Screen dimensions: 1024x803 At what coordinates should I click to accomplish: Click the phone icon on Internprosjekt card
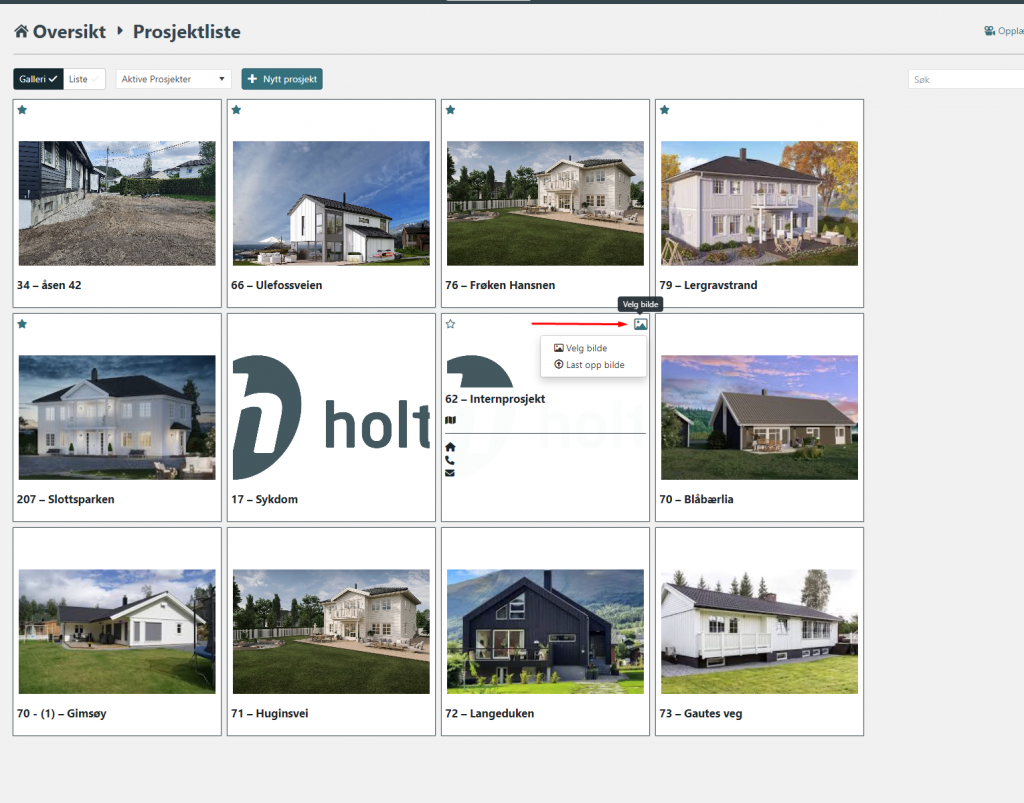(x=450, y=460)
